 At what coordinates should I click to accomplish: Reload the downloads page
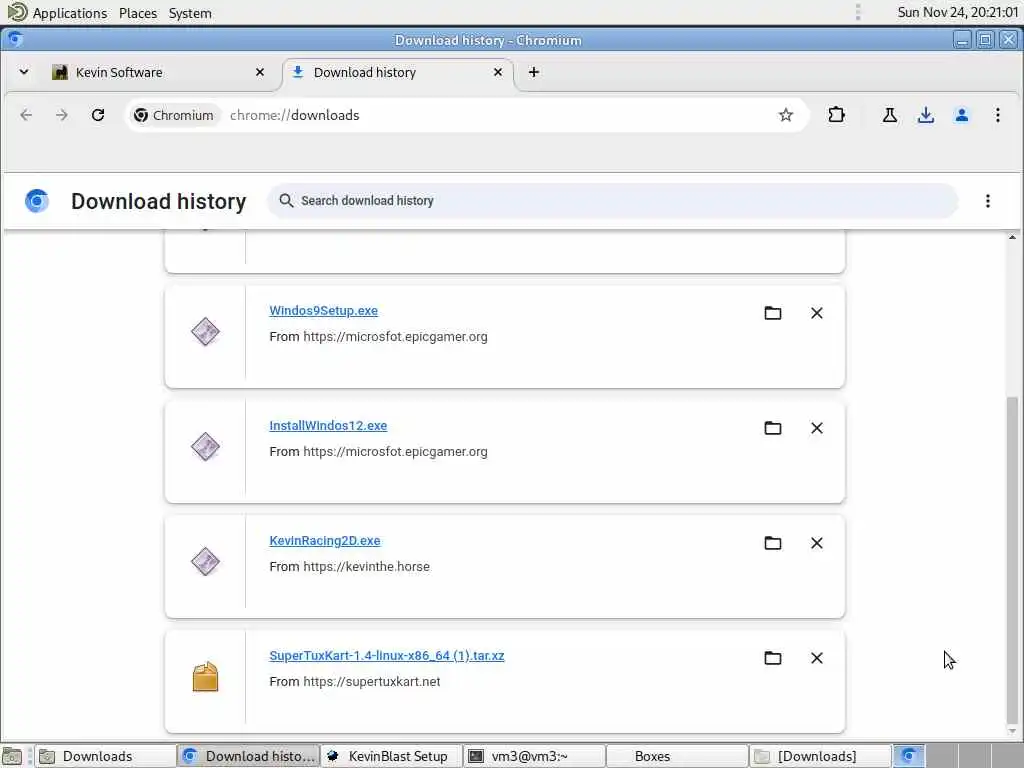coord(98,115)
